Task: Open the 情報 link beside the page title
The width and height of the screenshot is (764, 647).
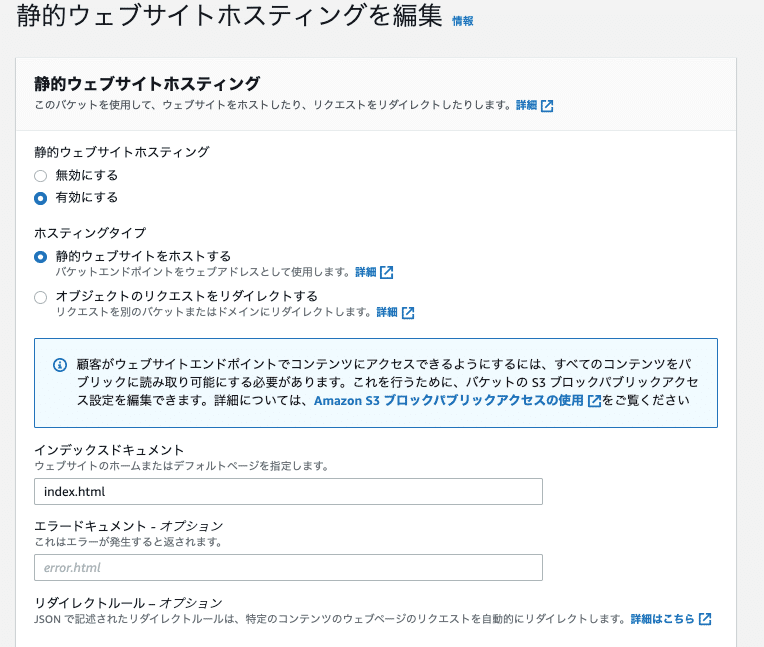Action: [x=462, y=21]
